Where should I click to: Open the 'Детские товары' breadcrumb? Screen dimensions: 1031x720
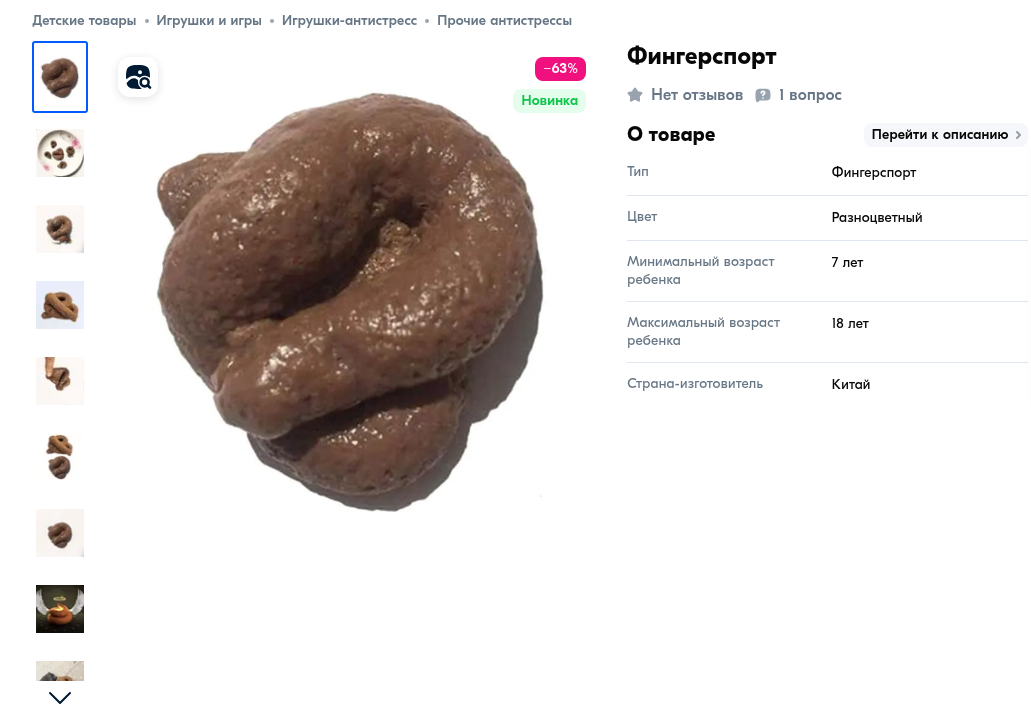coord(84,20)
